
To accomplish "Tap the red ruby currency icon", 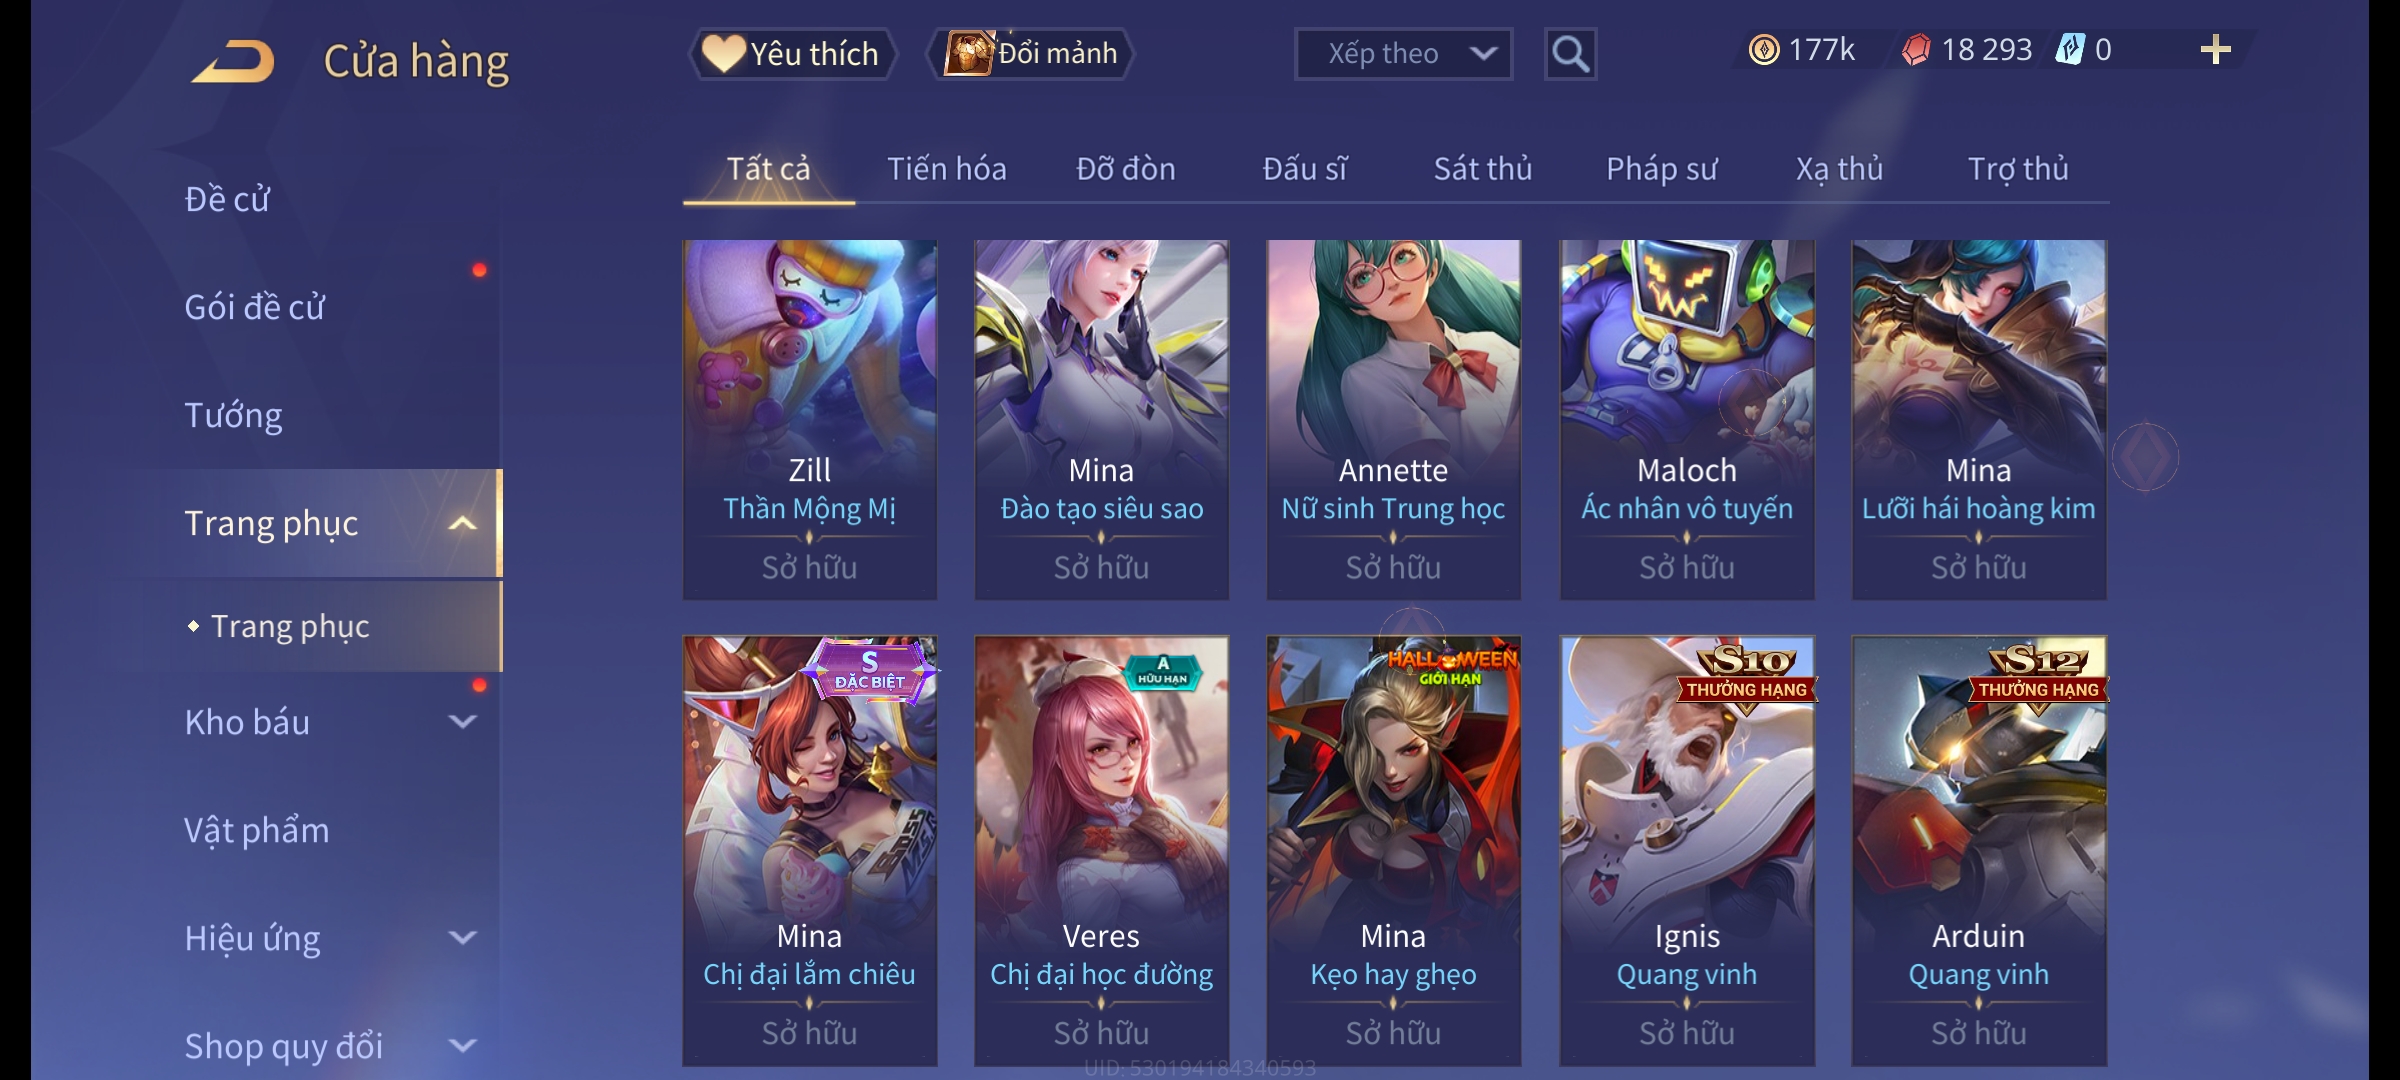I will pyautogui.click(x=1916, y=50).
